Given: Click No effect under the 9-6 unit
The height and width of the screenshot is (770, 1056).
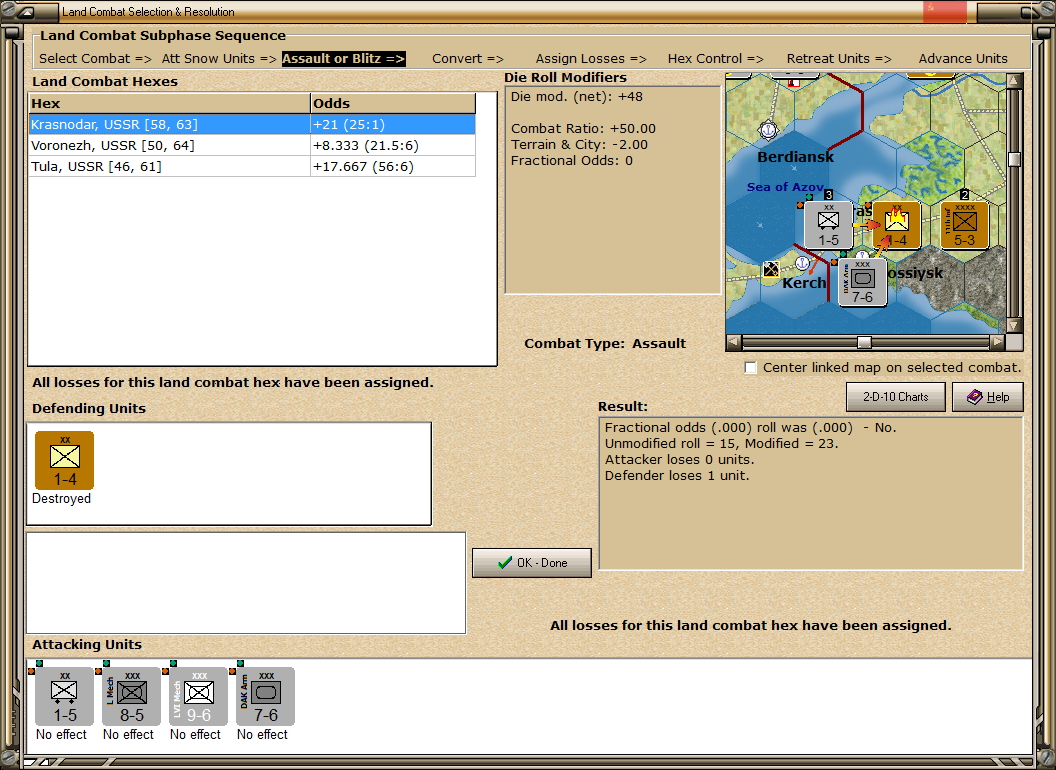Looking at the screenshot, I should (x=195, y=734).
